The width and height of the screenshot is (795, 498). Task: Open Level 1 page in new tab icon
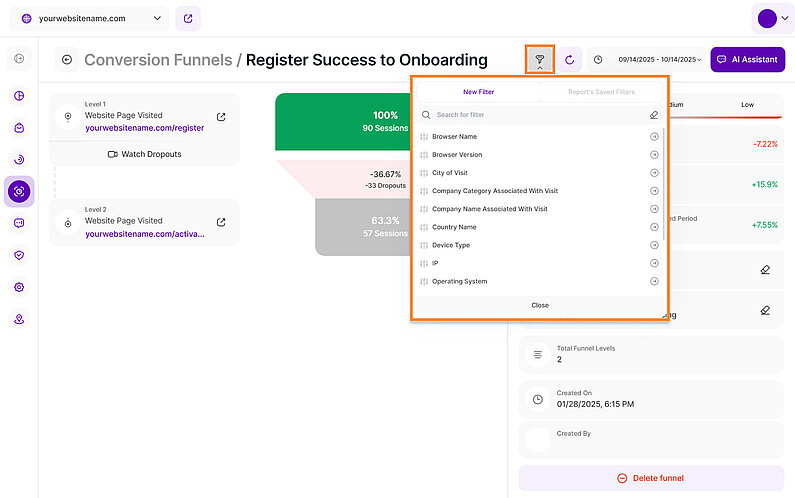pos(221,117)
